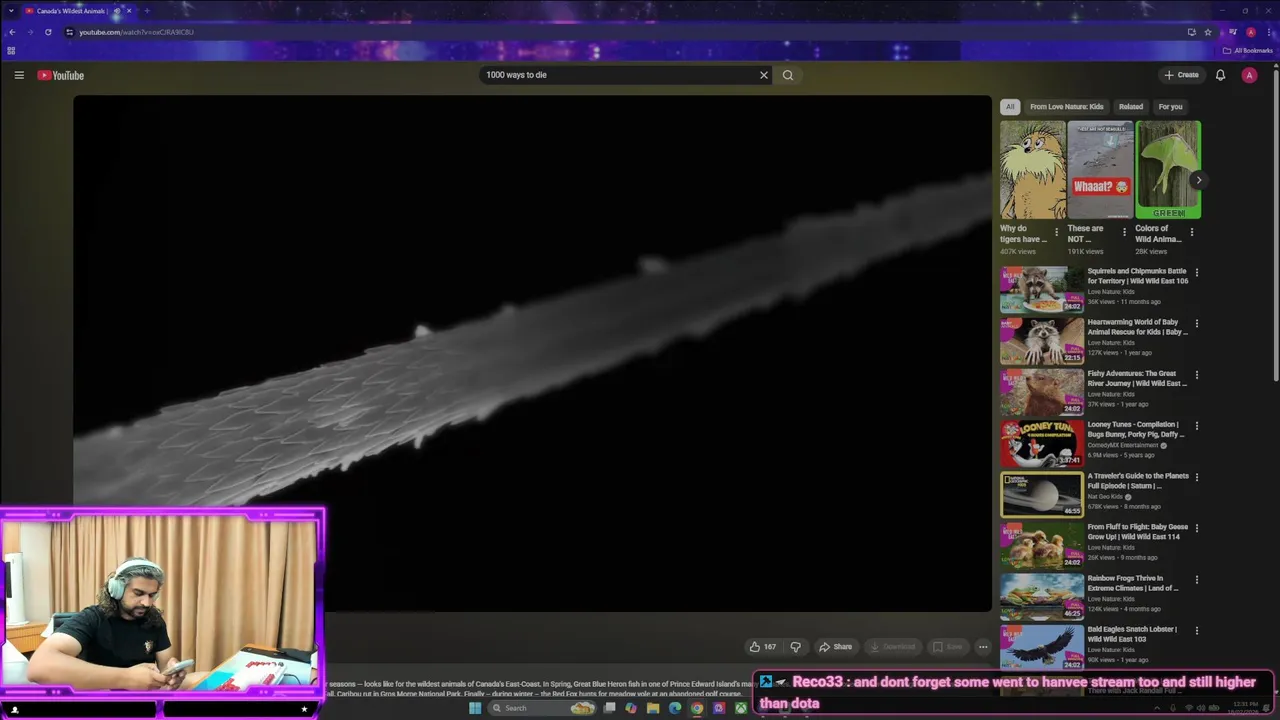The height and width of the screenshot is (720, 1280).
Task: Reload the browser page
Action: [x=48, y=32]
